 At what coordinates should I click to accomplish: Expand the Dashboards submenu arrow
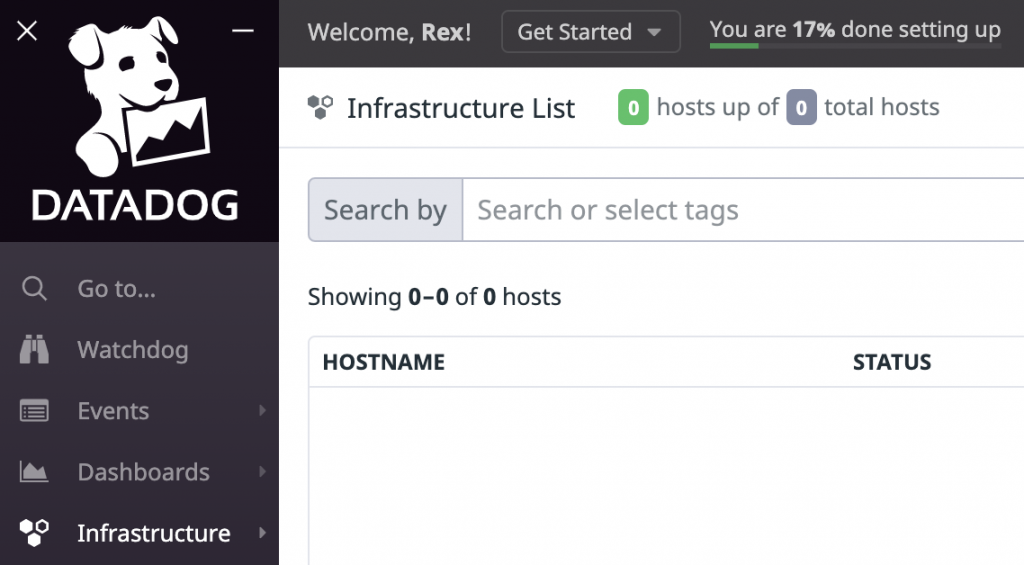[x=262, y=472]
